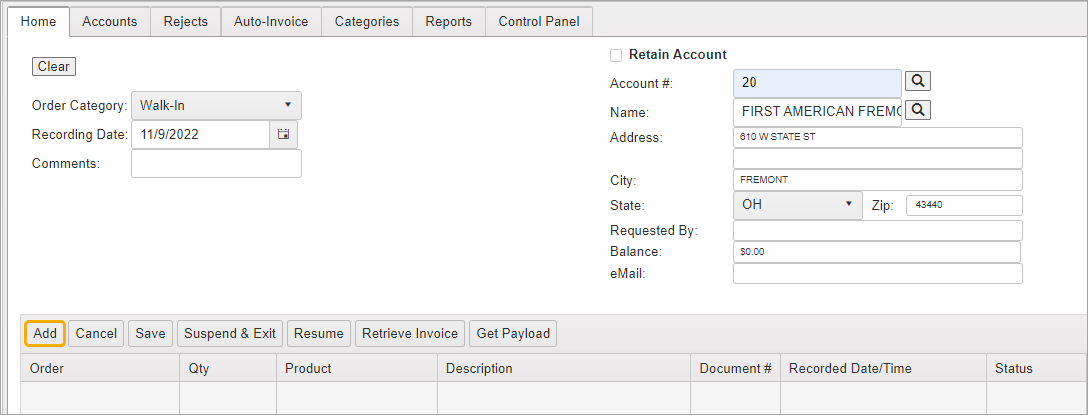
Task: Select the Control Panel tab
Action: pos(539,21)
